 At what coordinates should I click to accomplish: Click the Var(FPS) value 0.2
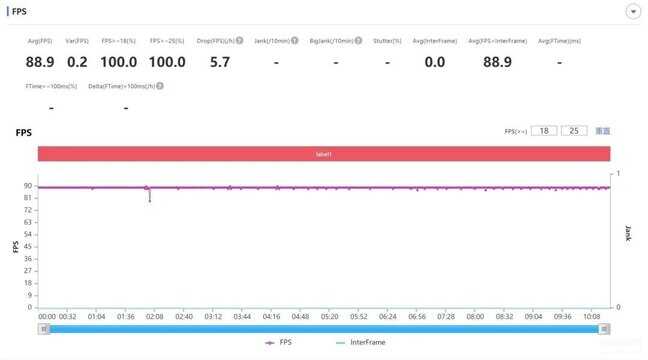pos(77,62)
